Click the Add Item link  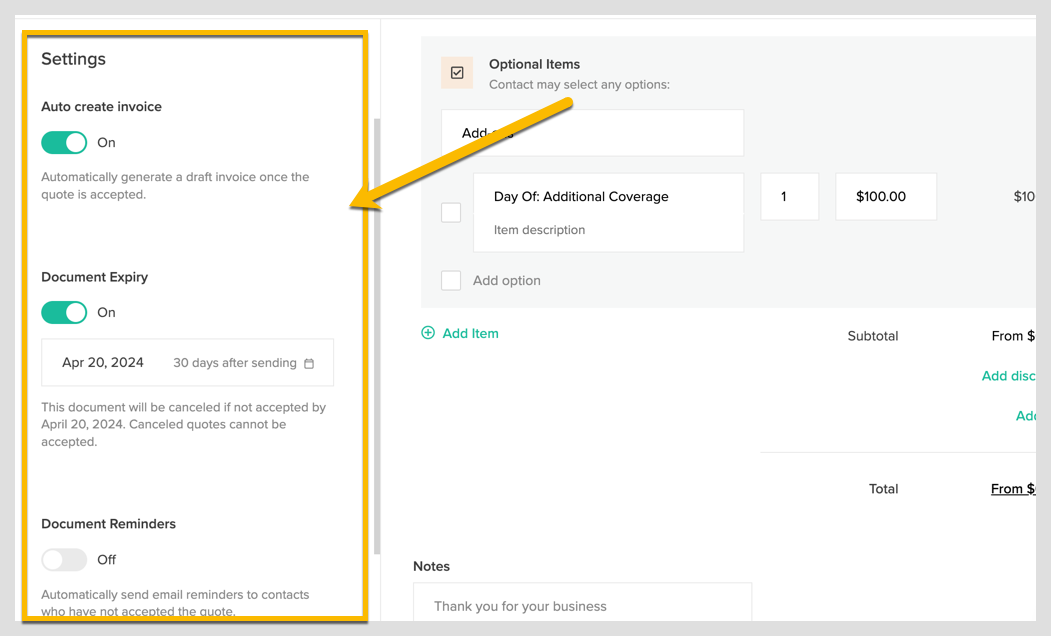[470, 333]
